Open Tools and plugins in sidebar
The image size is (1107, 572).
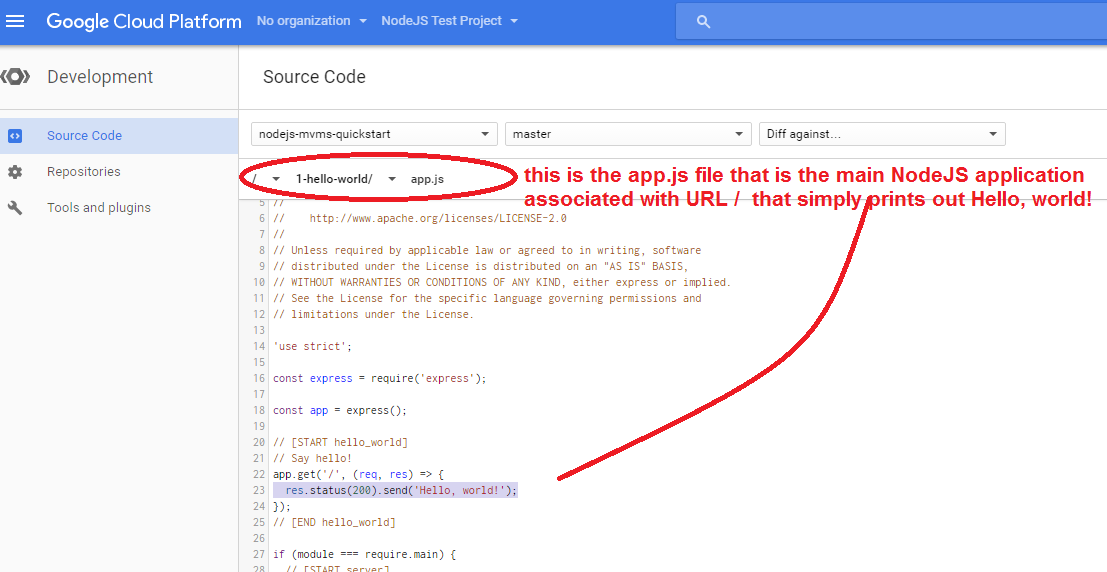click(x=98, y=208)
